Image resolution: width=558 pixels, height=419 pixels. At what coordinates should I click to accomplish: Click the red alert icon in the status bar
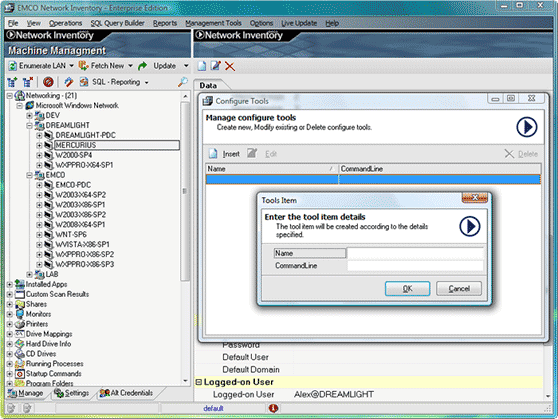point(273,408)
